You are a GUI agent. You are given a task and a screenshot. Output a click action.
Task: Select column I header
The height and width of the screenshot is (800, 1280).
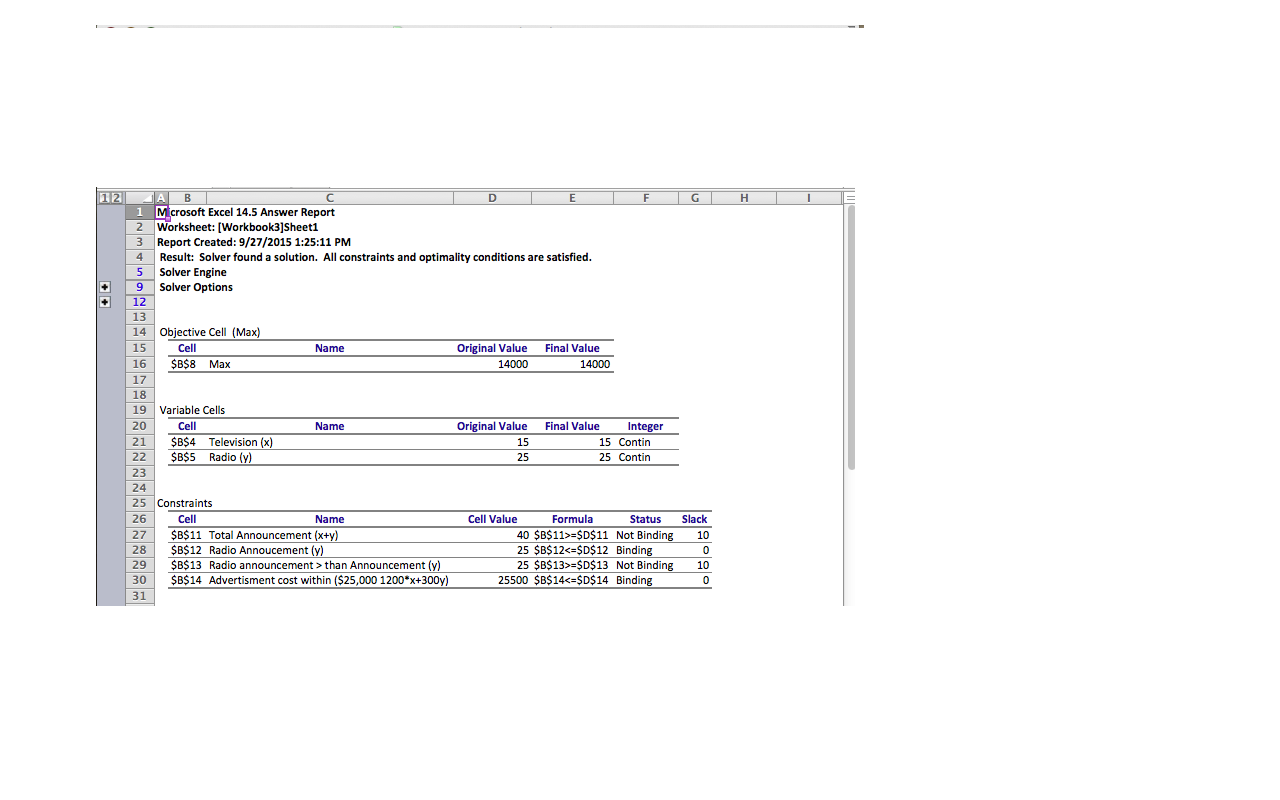(808, 198)
